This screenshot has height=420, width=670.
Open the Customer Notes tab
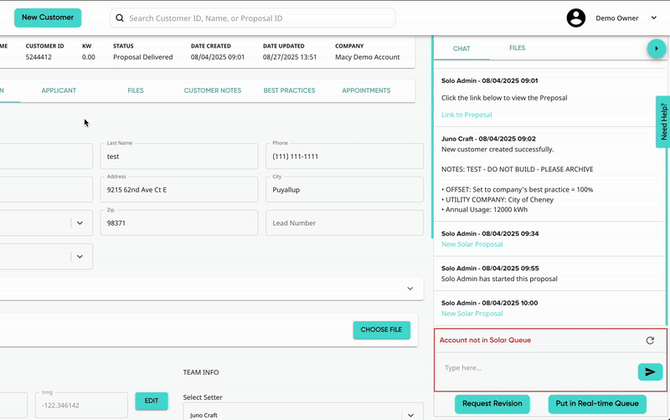pyautogui.click(x=212, y=90)
